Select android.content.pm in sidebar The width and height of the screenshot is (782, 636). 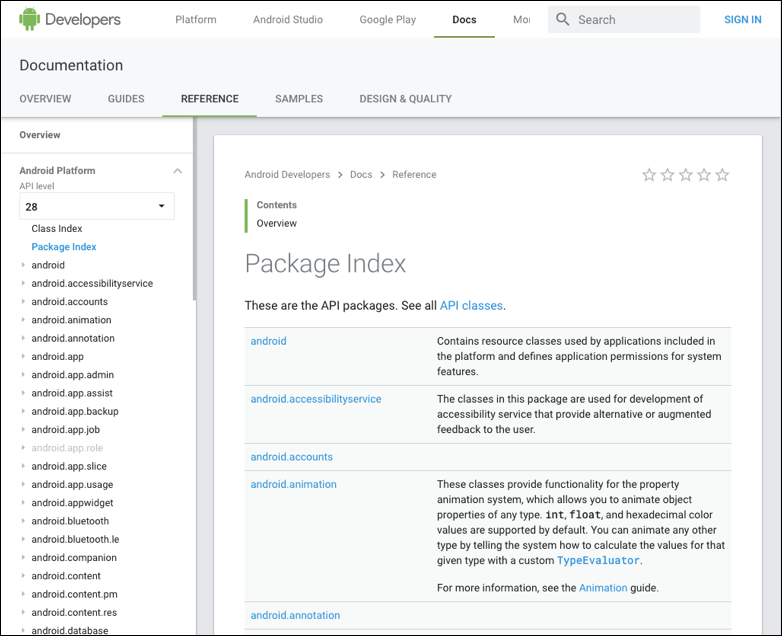point(74,594)
